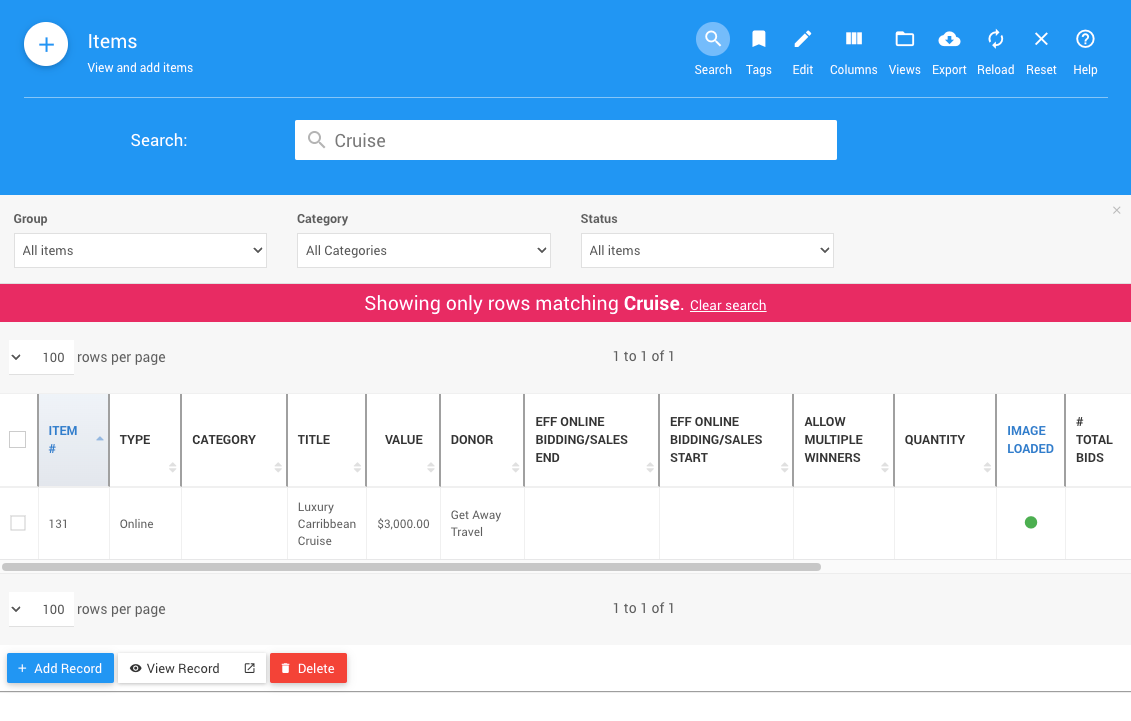Viewport: 1131px width, 721px height.
Task: Expand the Status dropdown
Action: pyautogui.click(x=707, y=250)
